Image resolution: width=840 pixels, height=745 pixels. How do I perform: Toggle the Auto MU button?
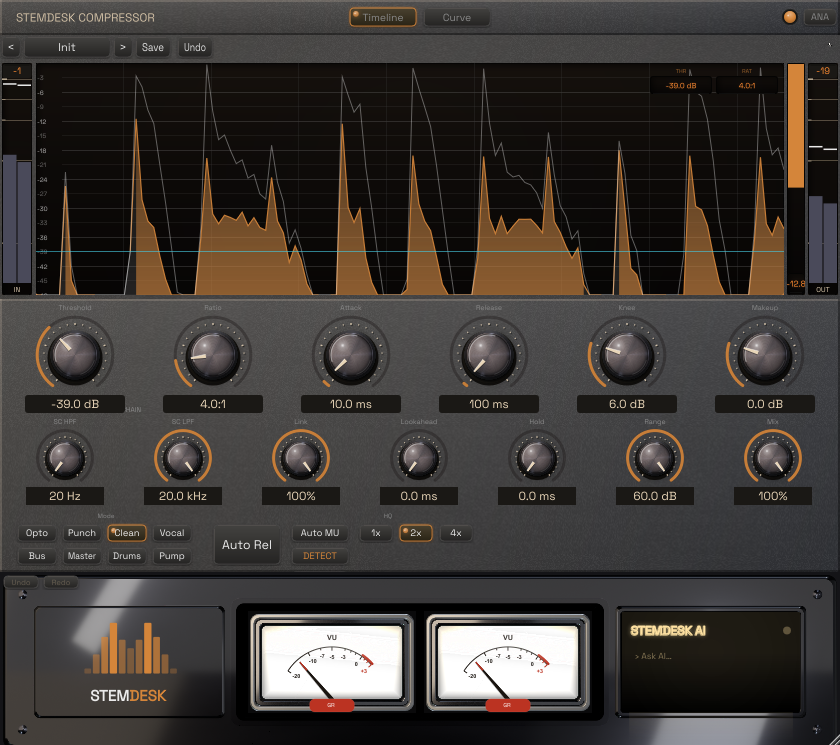pos(320,533)
